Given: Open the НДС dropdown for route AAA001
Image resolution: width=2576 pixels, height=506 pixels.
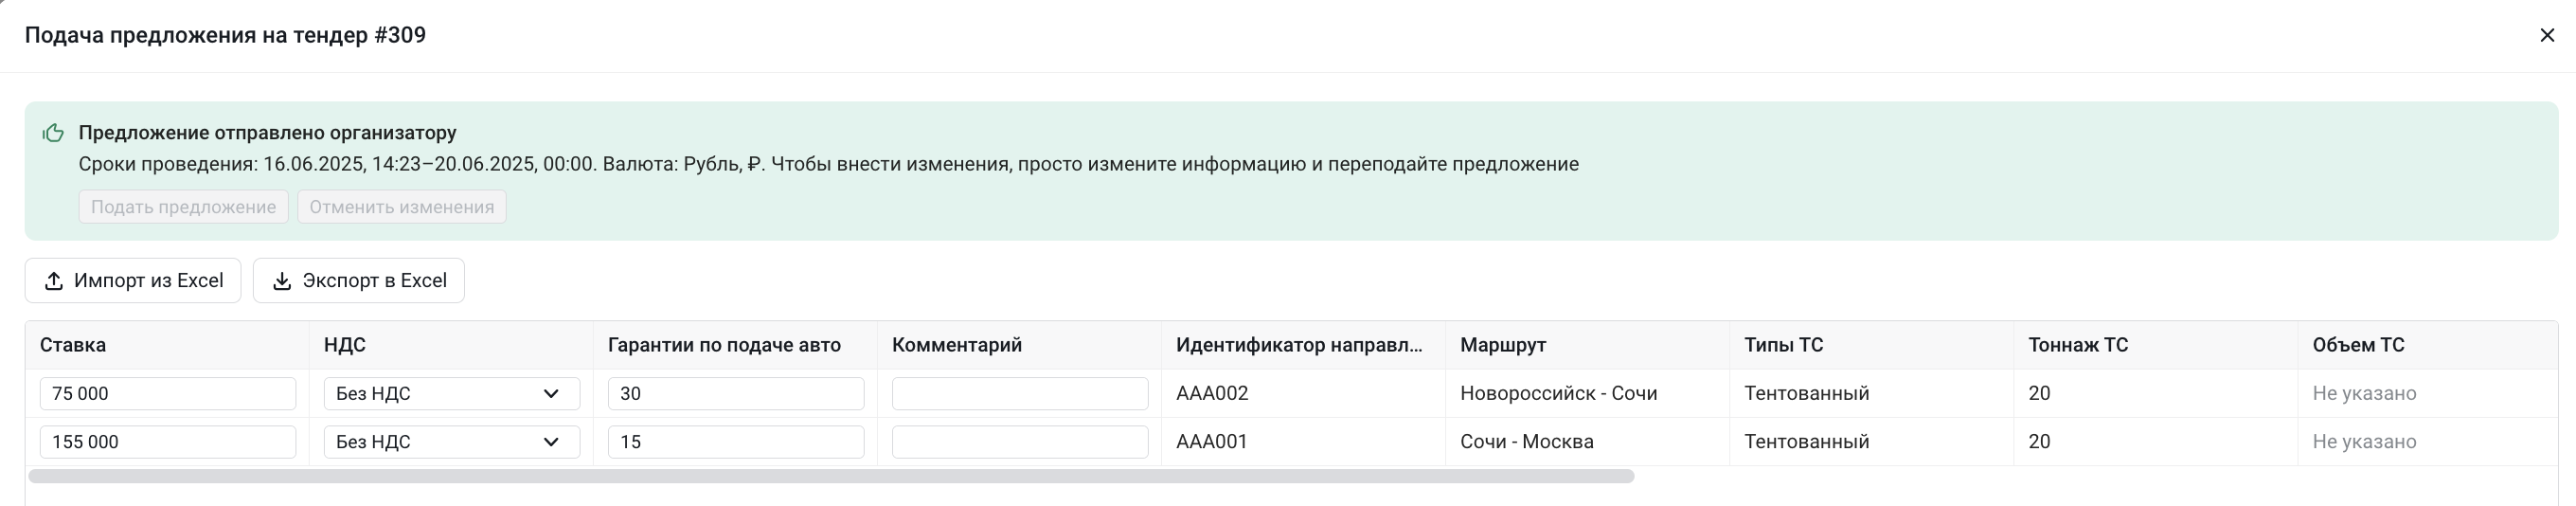Looking at the screenshot, I should coord(452,442).
